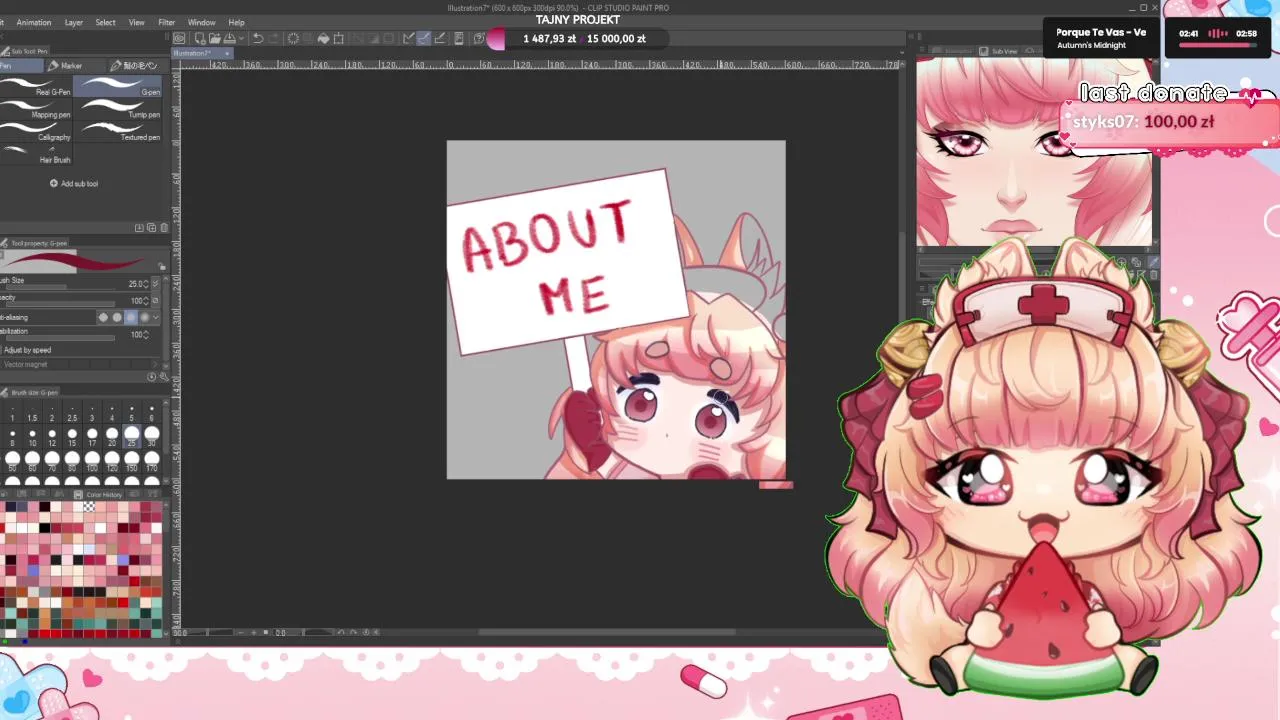Viewport: 1280px width, 720px height.
Task: Pick the transparent checkered swatch in Color History
Action: [89, 507]
